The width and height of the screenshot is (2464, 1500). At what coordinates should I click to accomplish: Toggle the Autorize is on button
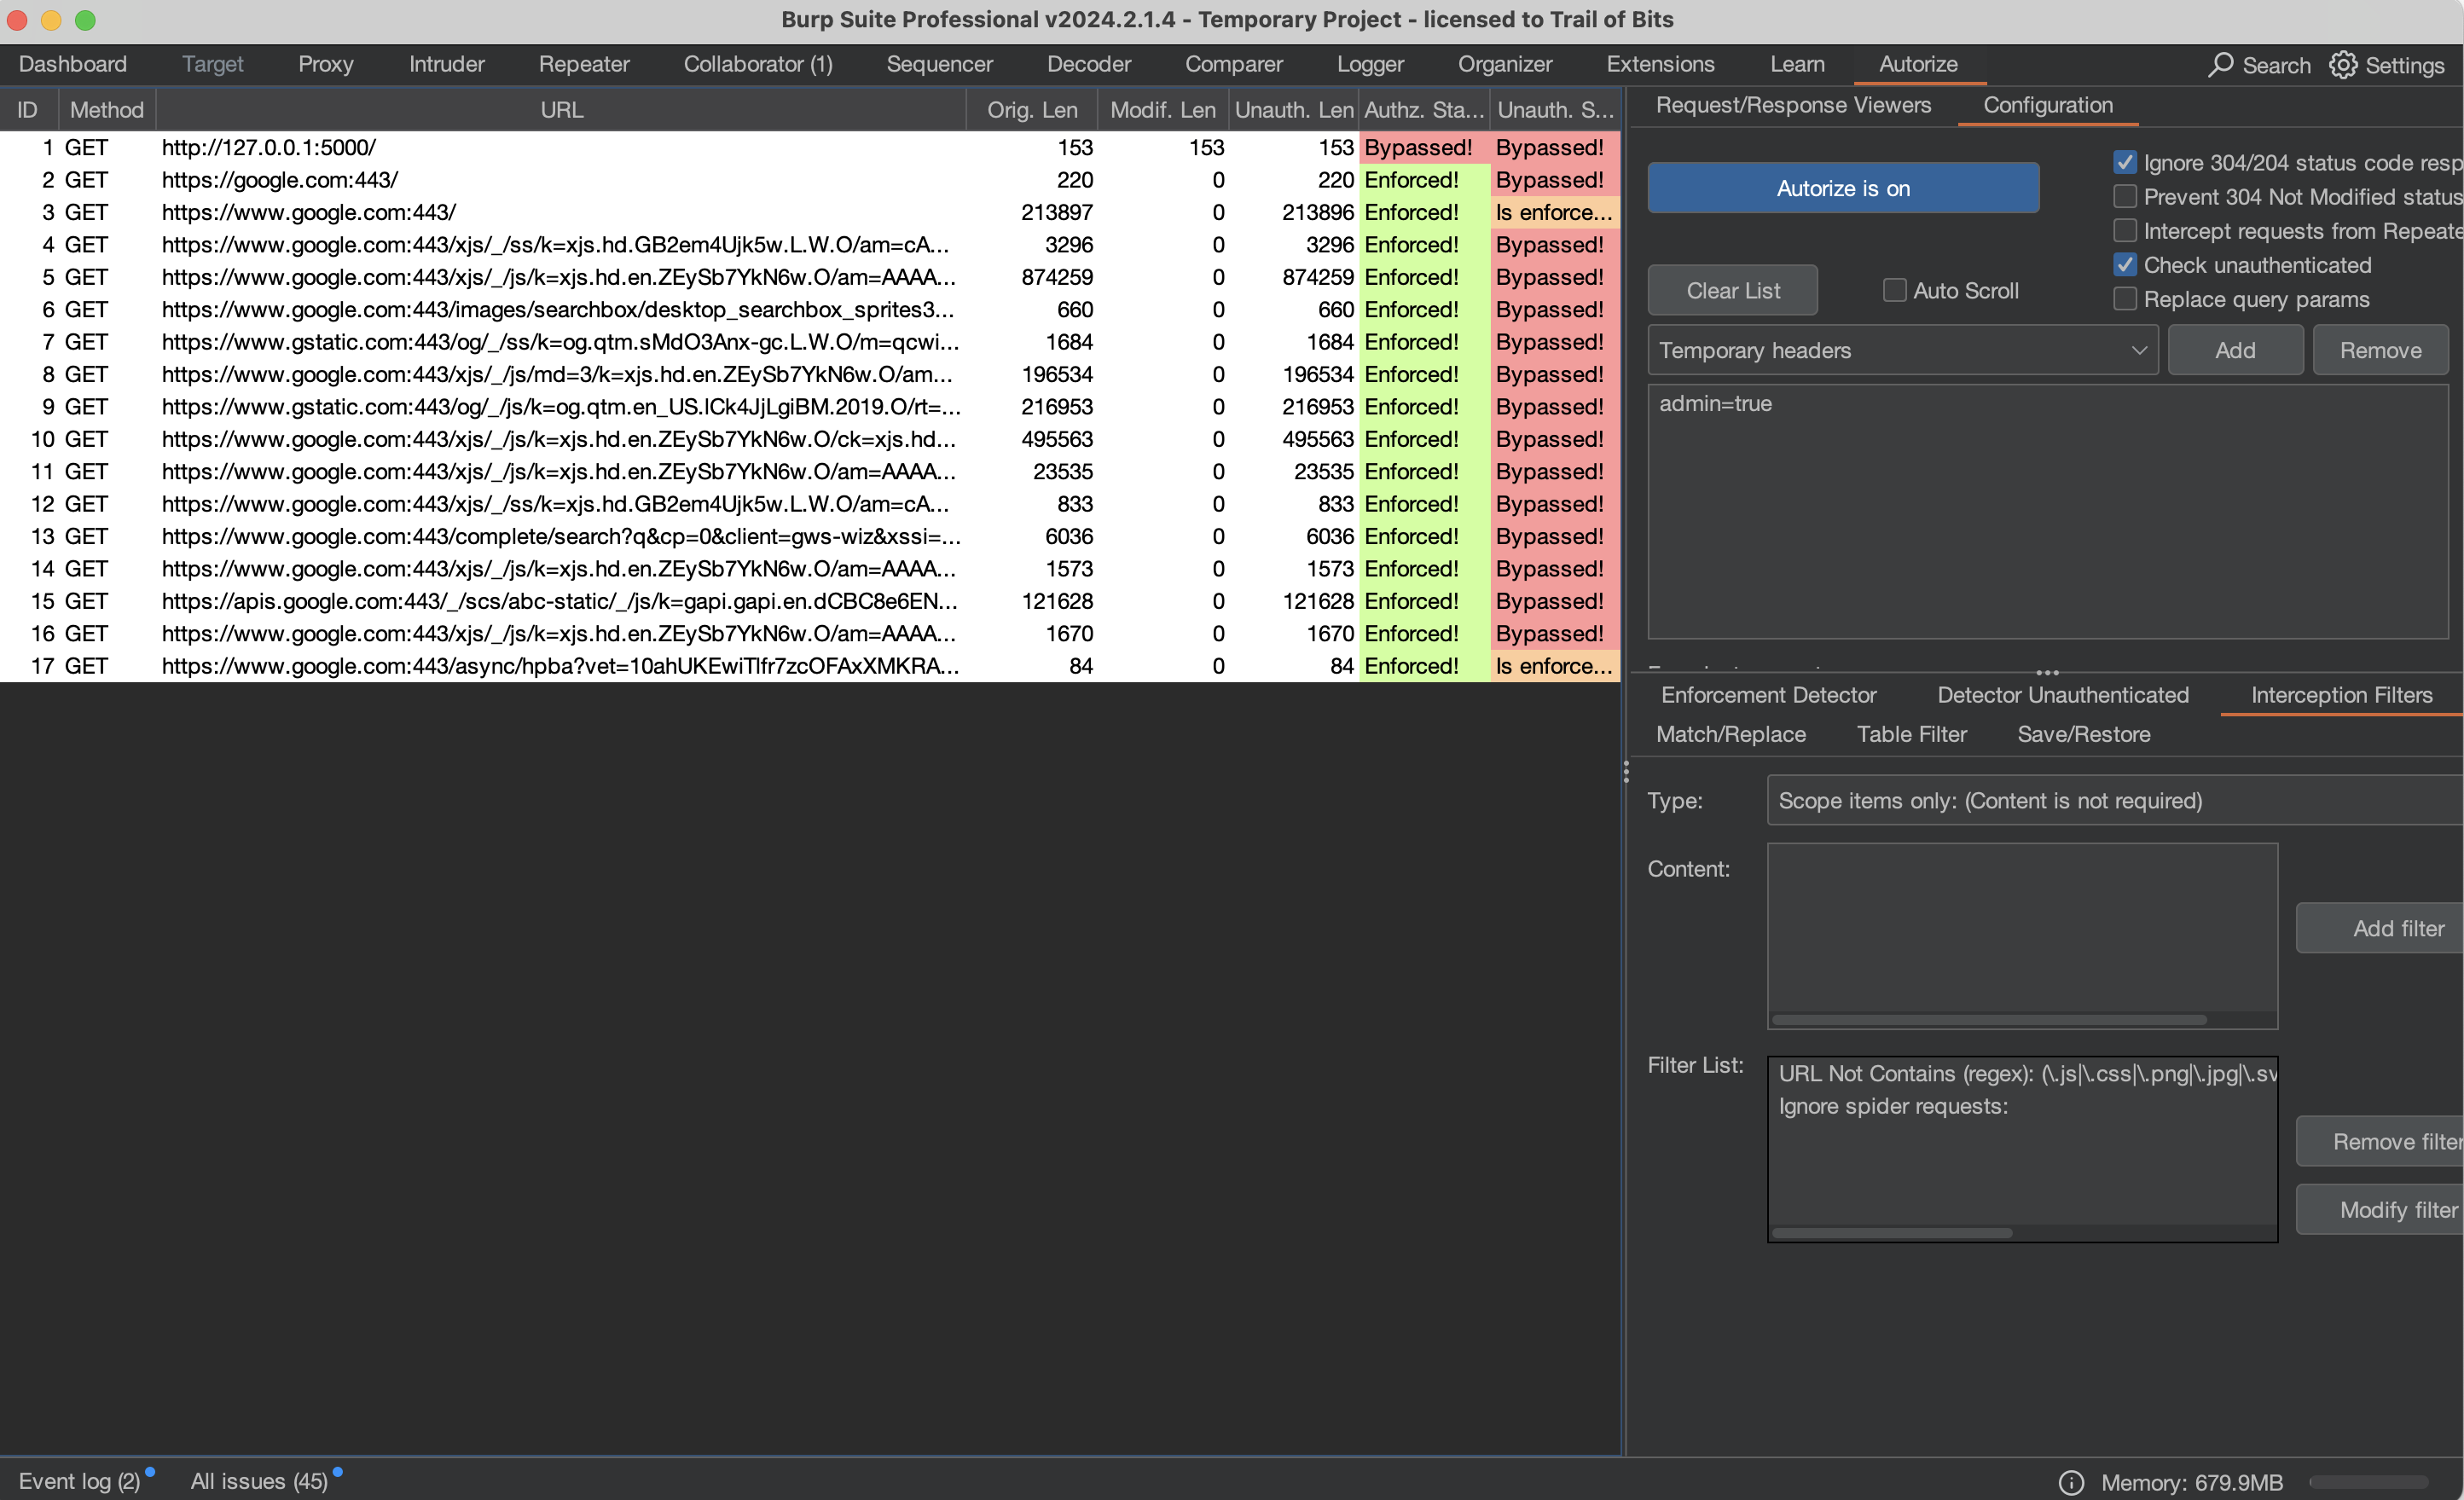point(1843,188)
